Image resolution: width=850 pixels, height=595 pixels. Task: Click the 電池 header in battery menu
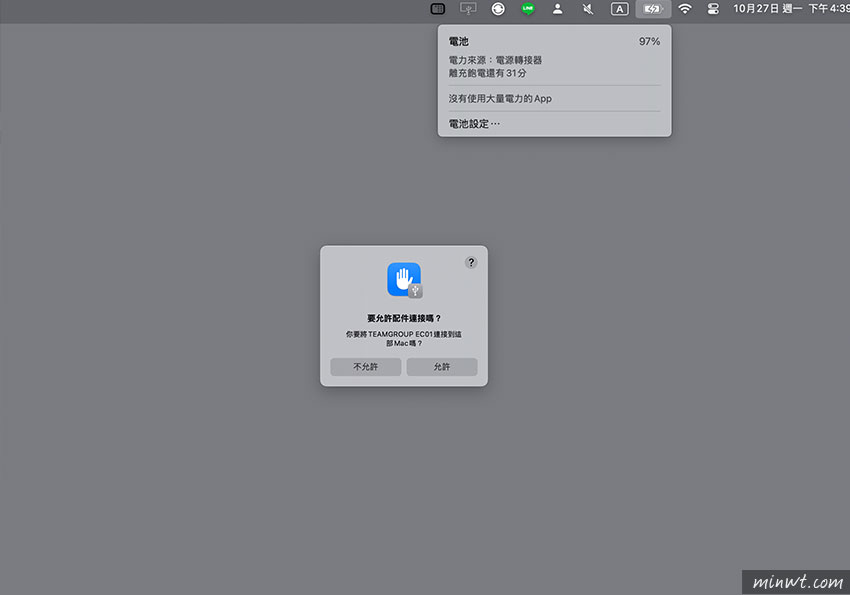pyautogui.click(x=459, y=42)
